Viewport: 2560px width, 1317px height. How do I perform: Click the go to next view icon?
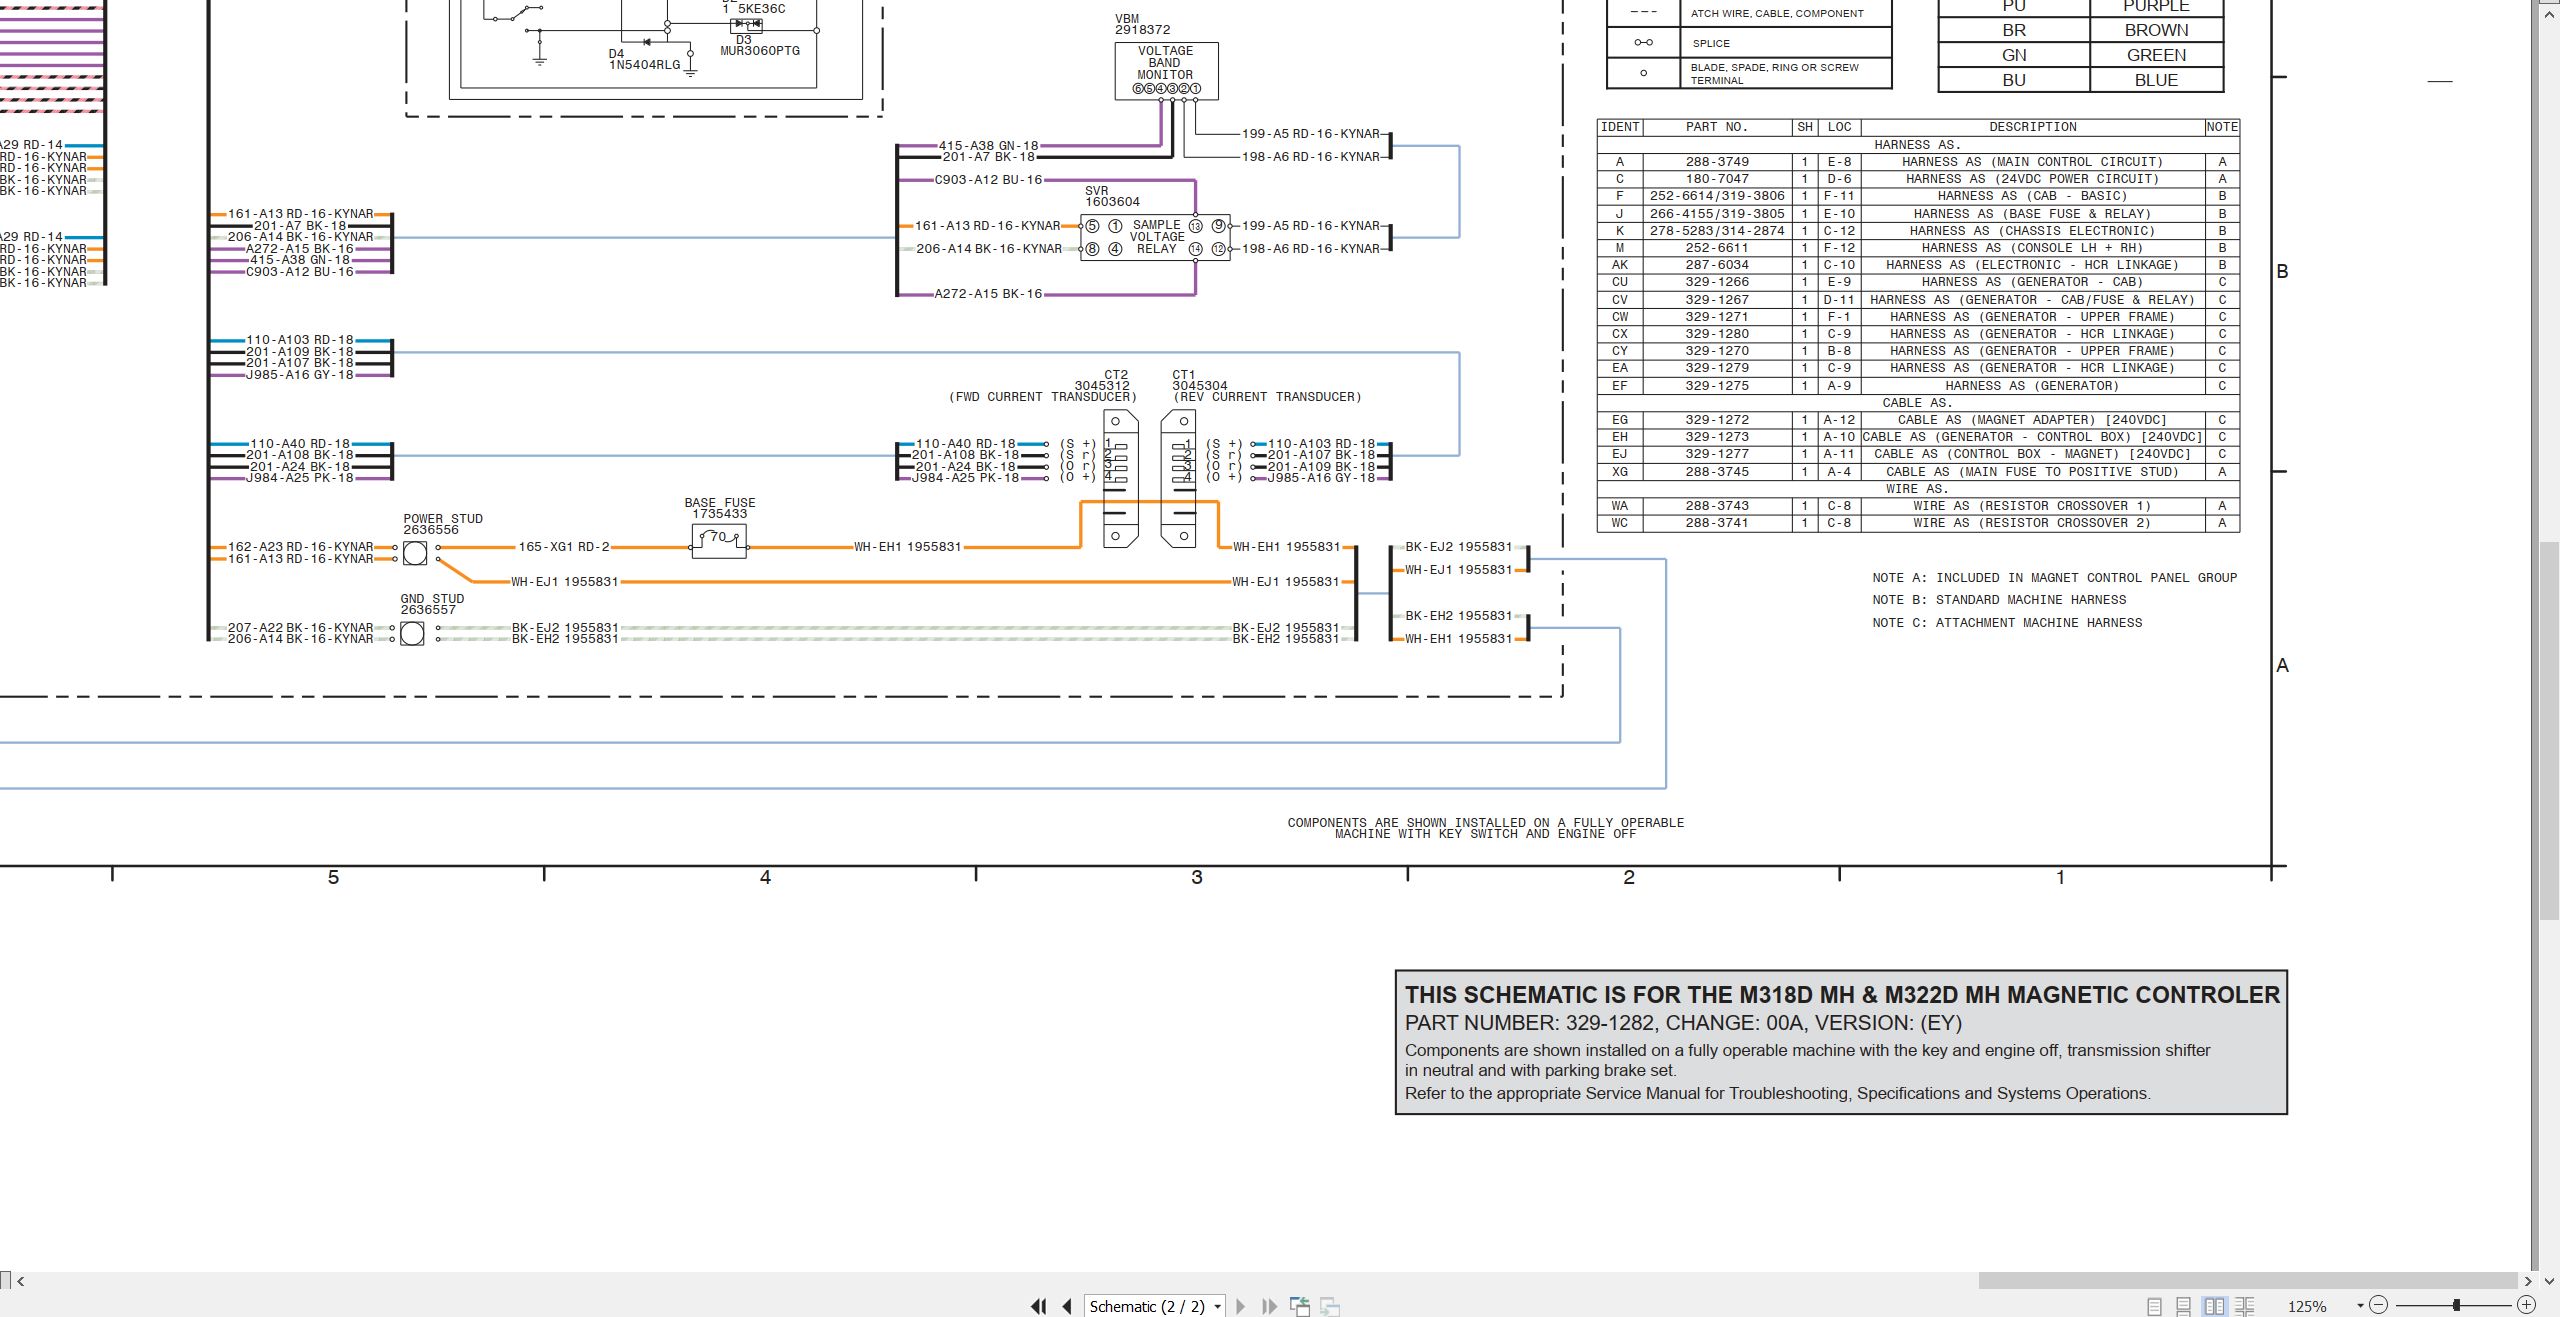pyautogui.click(x=1330, y=1306)
